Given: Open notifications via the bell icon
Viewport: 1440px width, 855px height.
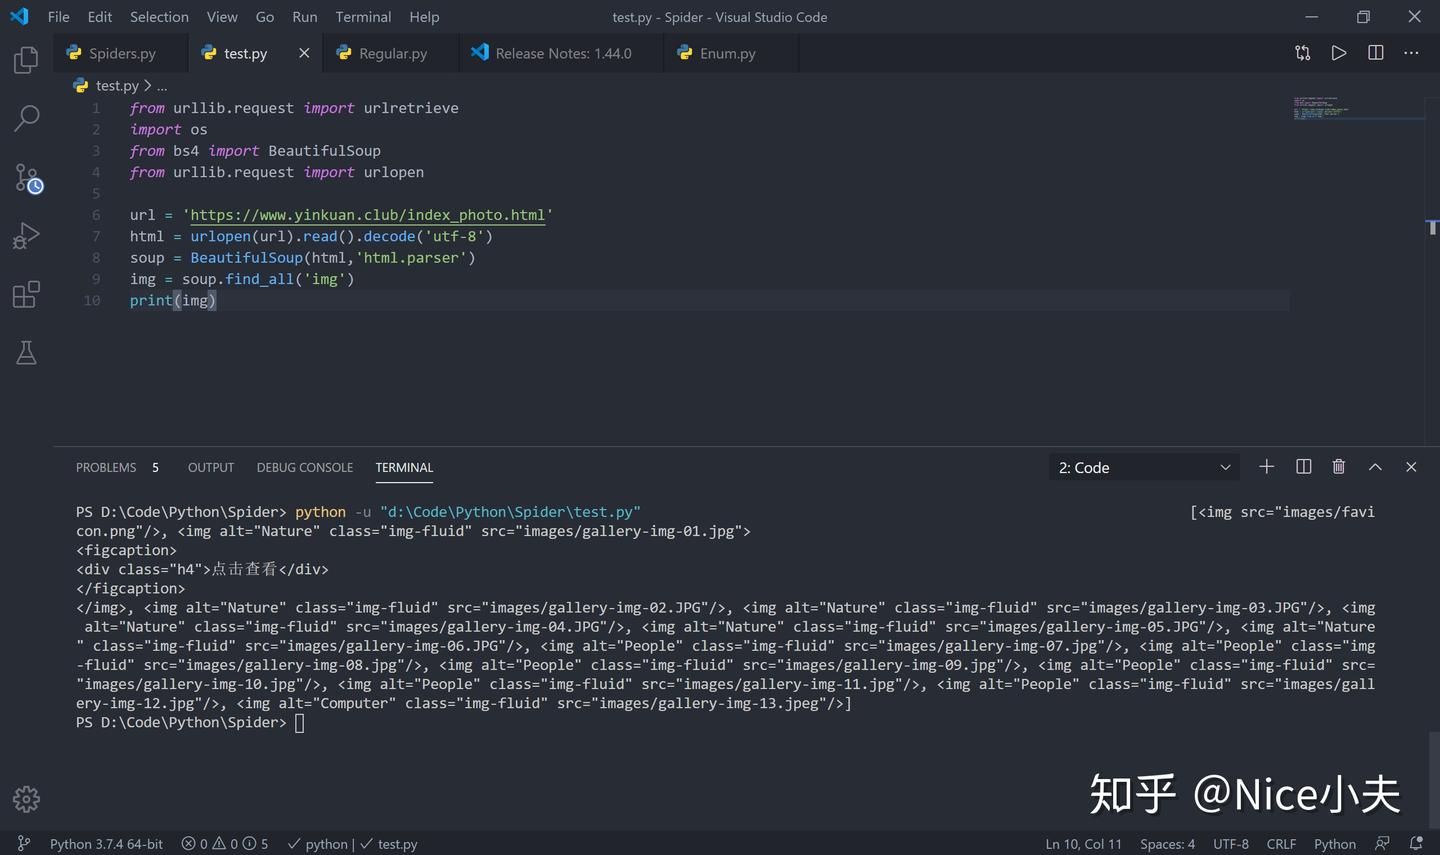Looking at the screenshot, I should [x=1417, y=843].
